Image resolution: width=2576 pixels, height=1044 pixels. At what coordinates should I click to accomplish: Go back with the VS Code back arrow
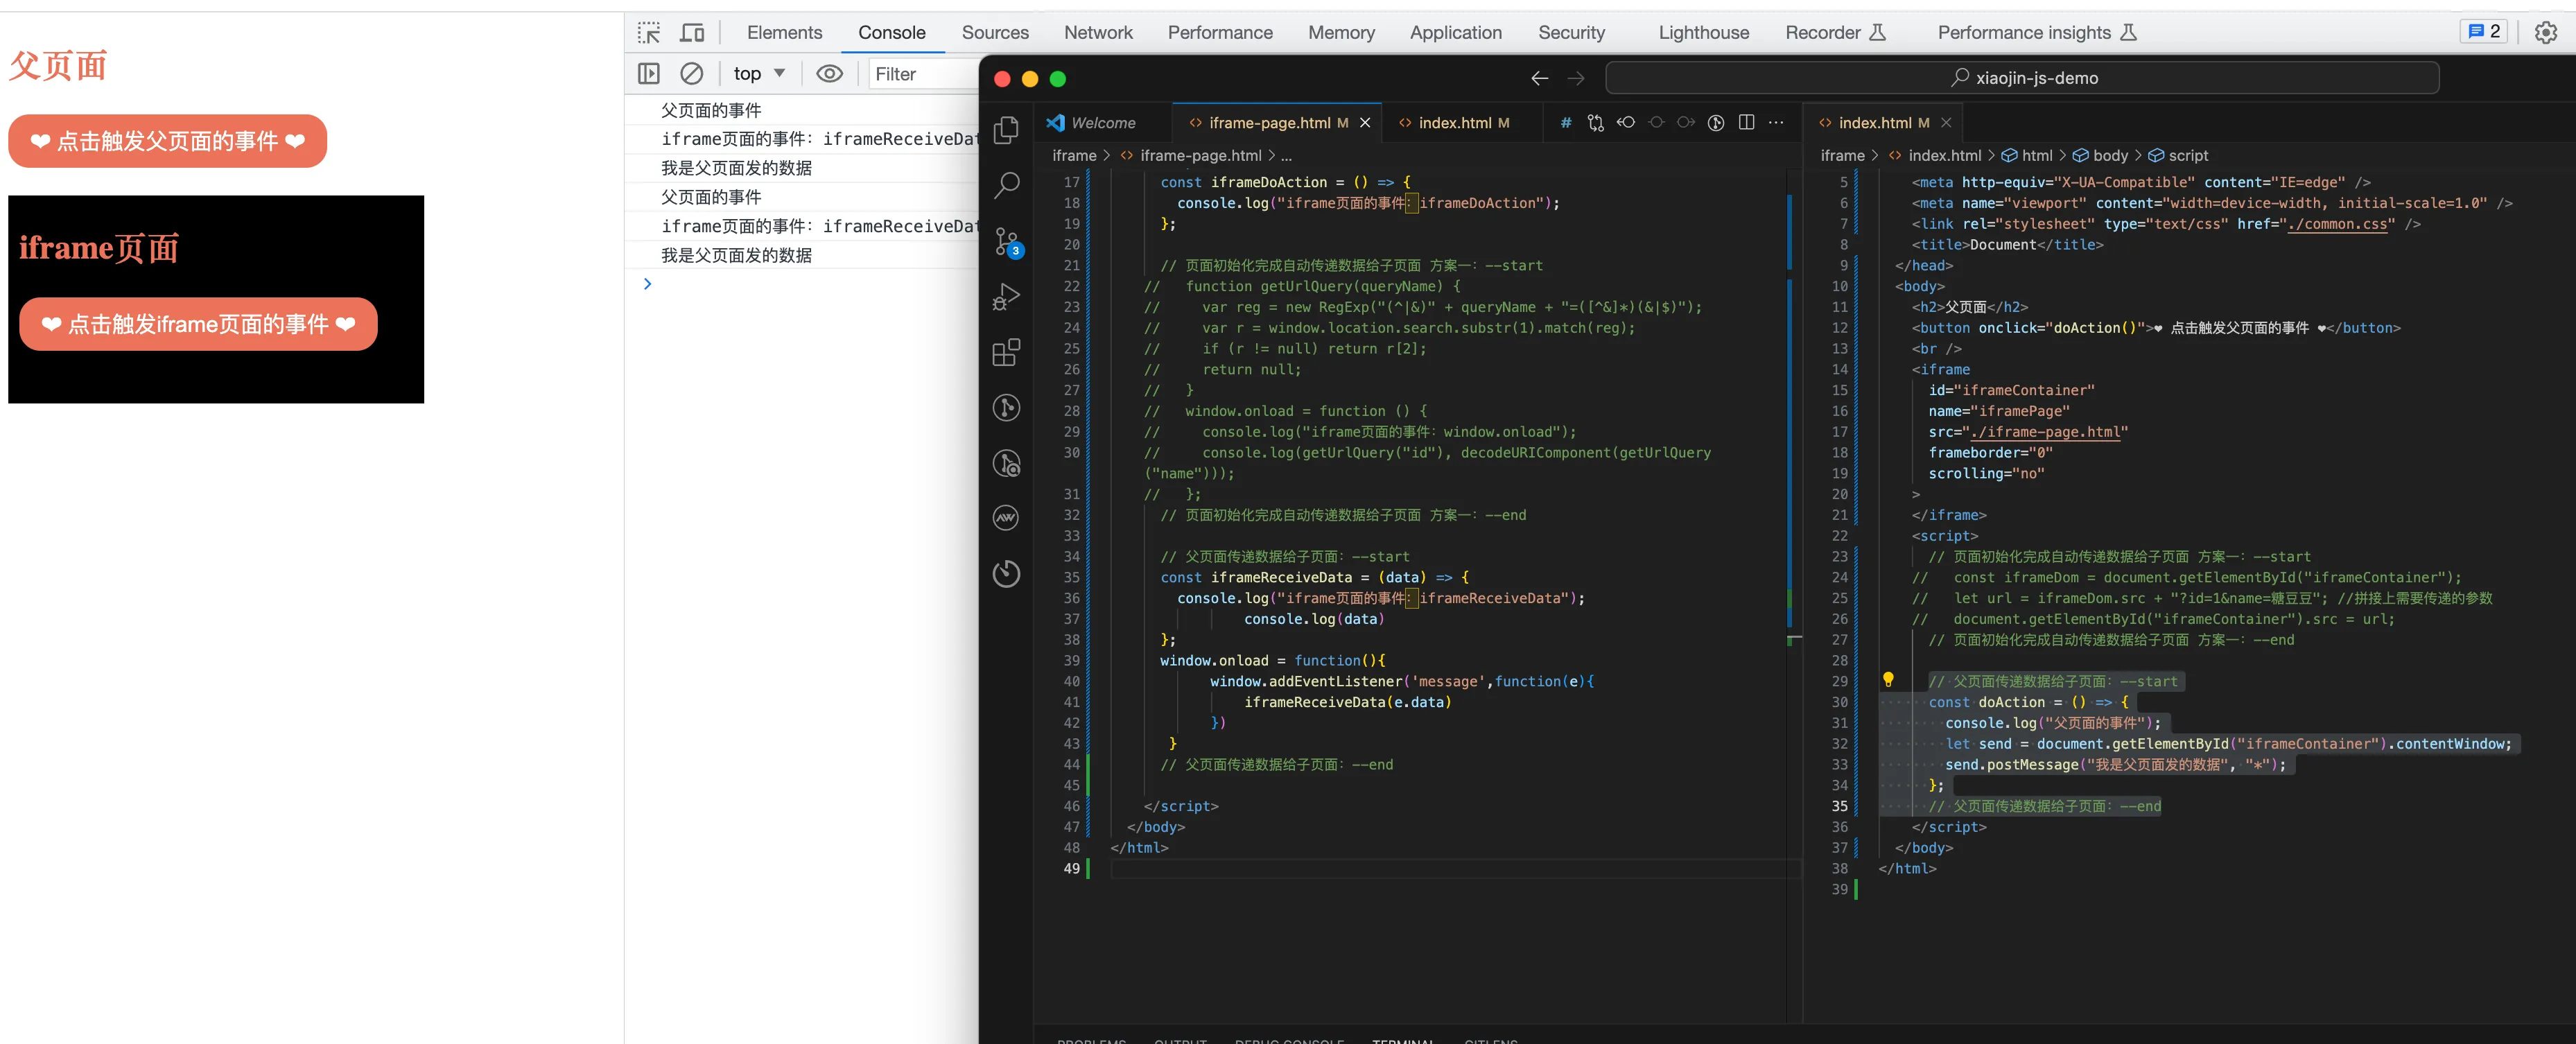coord(1540,78)
